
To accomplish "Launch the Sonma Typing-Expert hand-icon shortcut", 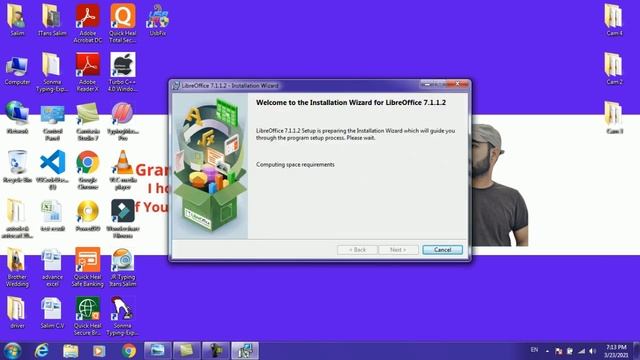I will [x=122, y=316].
